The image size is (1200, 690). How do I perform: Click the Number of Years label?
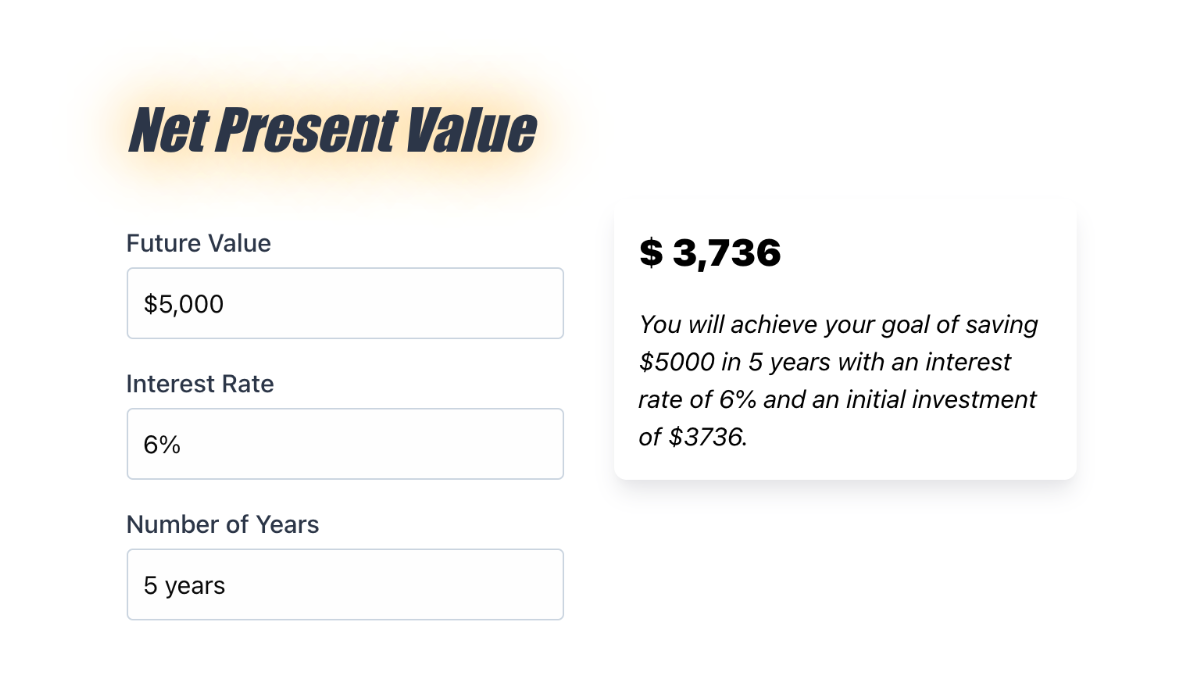point(222,525)
